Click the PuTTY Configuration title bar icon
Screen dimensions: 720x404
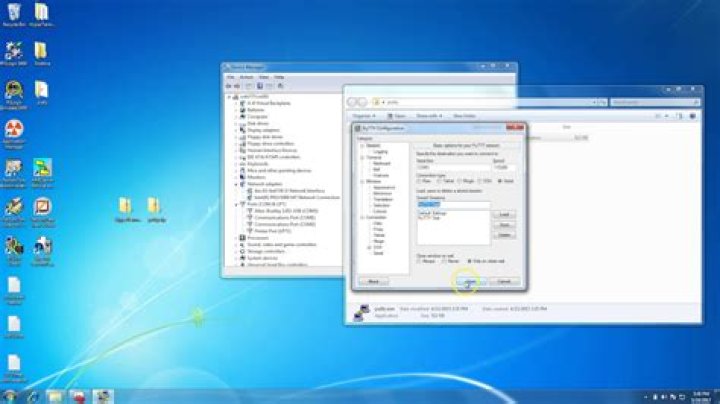pos(358,128)
